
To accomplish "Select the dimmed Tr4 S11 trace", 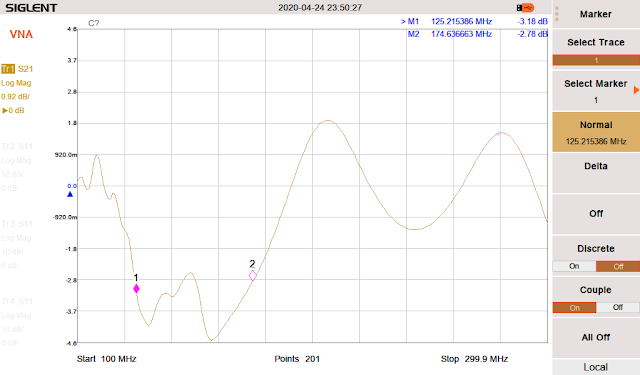I will 17,302.
